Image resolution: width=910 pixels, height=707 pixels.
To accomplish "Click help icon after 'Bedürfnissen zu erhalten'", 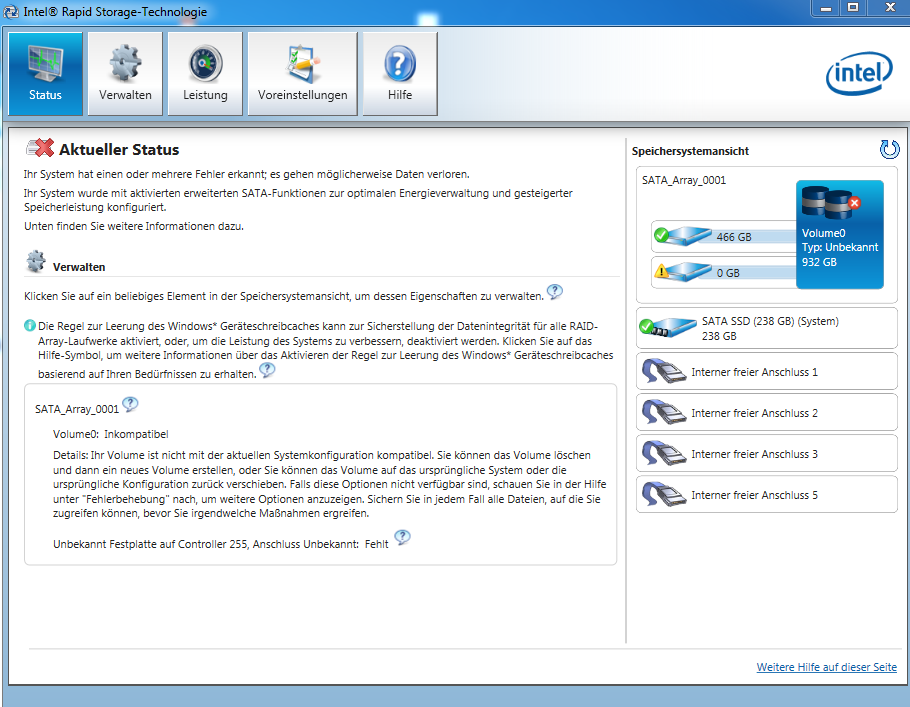I will 267,370.
